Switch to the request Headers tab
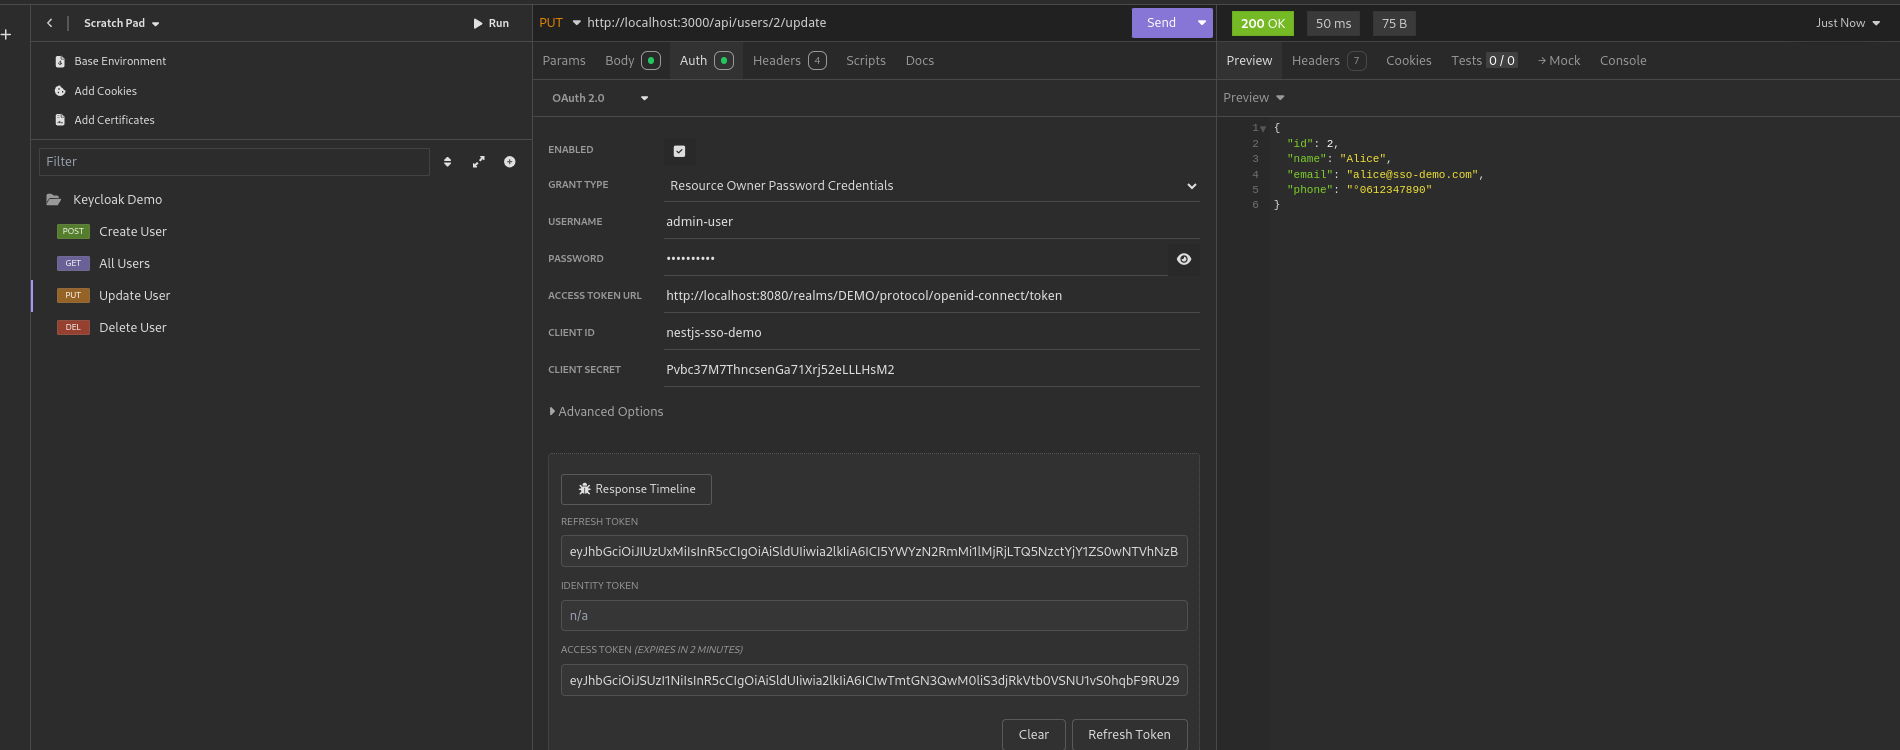Viewport: 1900px width, 750px height. pyautogui.click(x=789, y=61)
